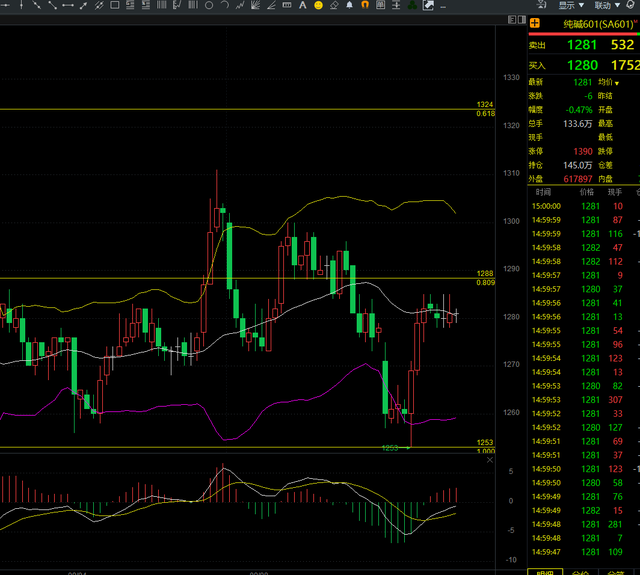Click the 纯碱601(SA601) contract title
Screen dimensions: 640x575
pyautogui.click(x=599, y=24)
